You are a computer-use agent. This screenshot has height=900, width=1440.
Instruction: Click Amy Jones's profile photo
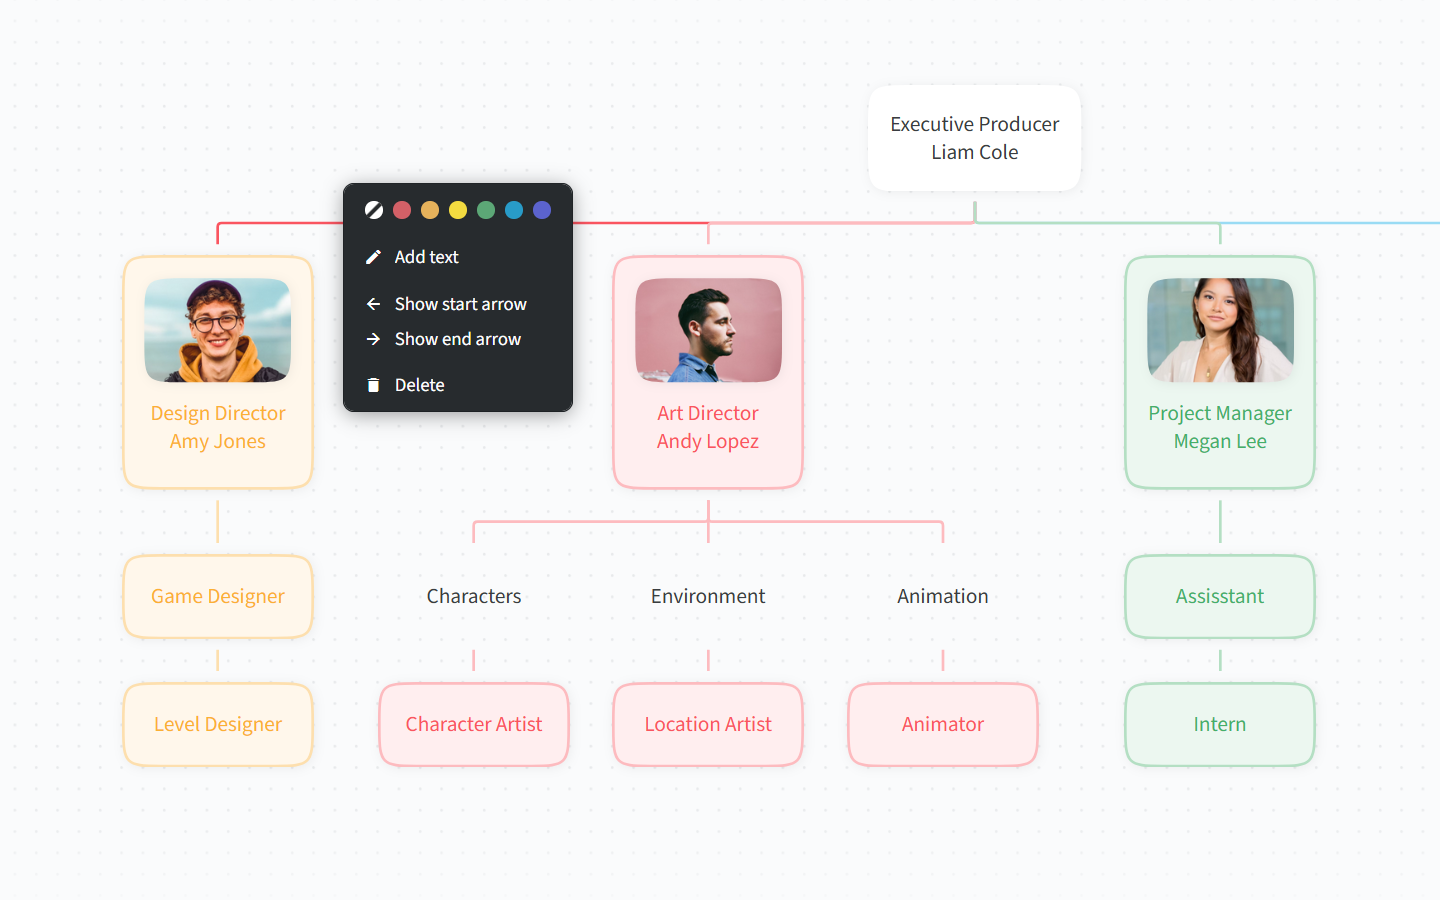[218, 330]
